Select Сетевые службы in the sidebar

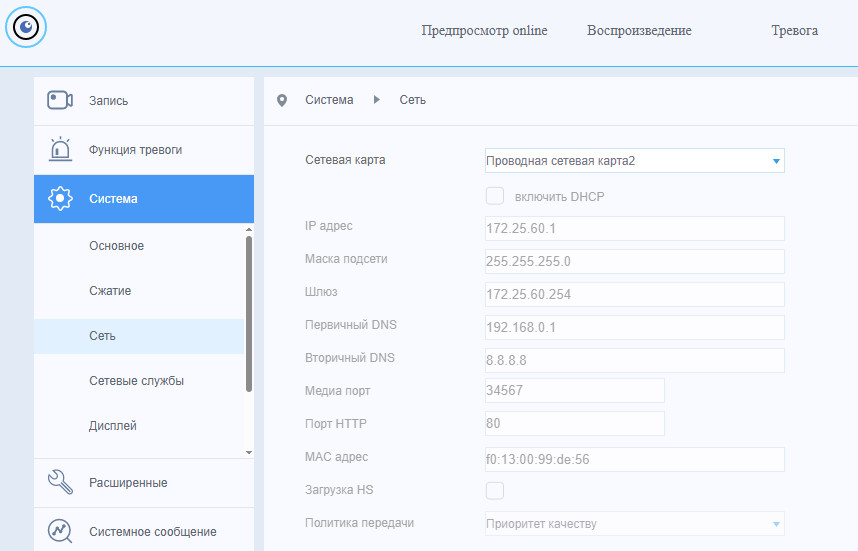[x=136, y=381]
